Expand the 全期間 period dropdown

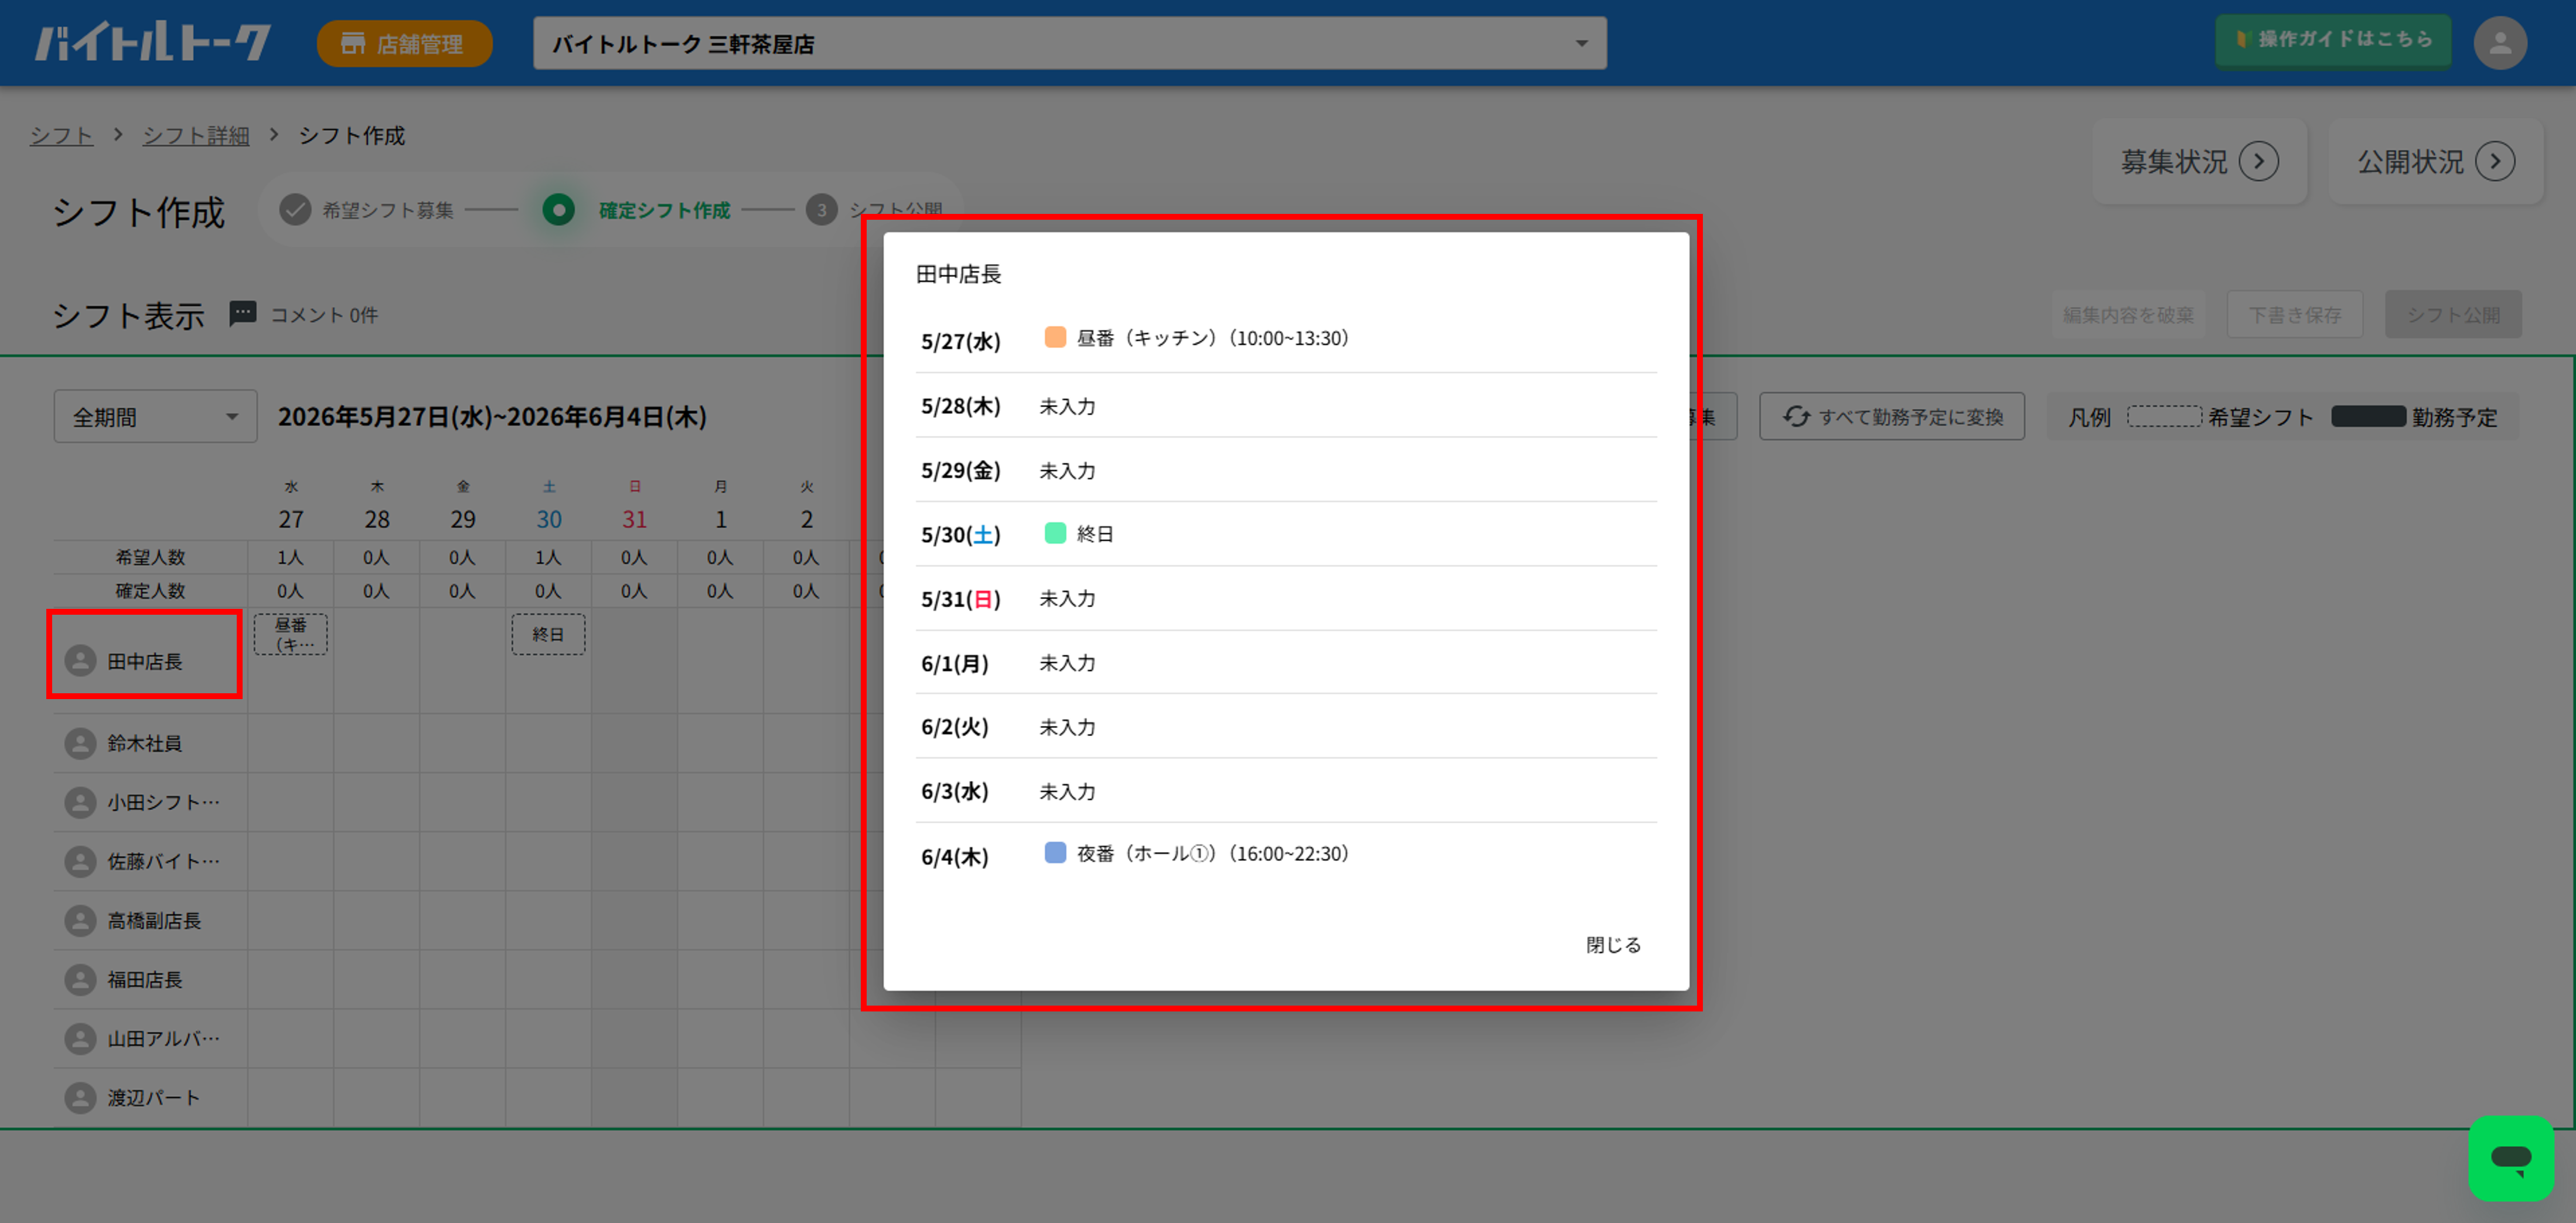pos(155,416)
